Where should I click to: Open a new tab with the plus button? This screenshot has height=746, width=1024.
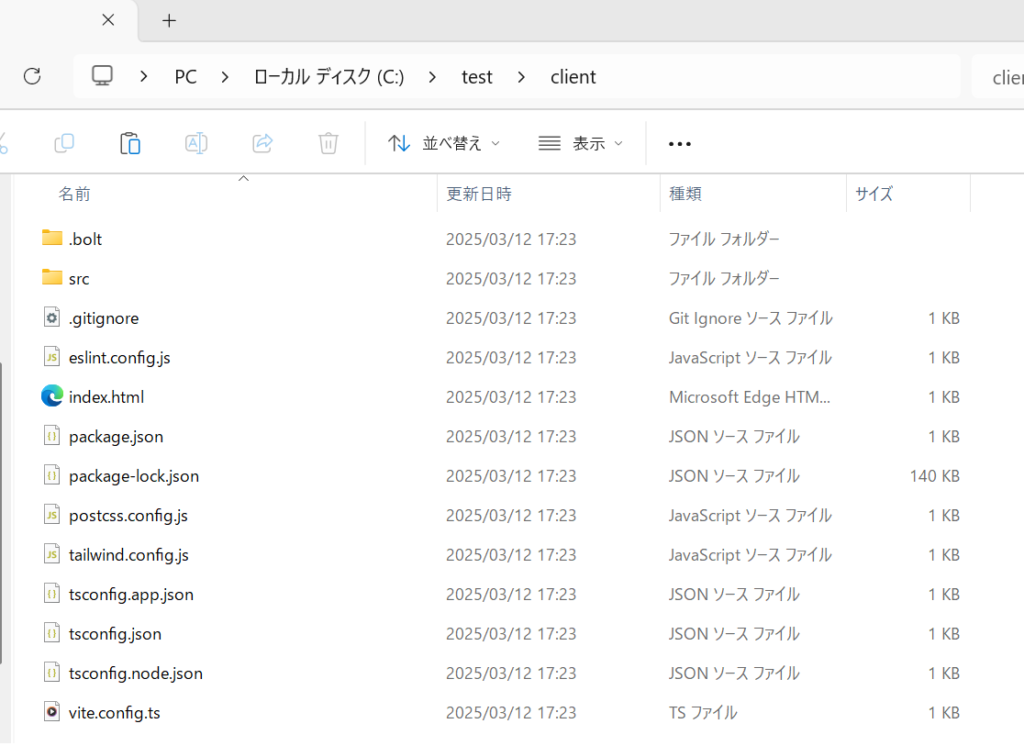click(x=168, y=20)
